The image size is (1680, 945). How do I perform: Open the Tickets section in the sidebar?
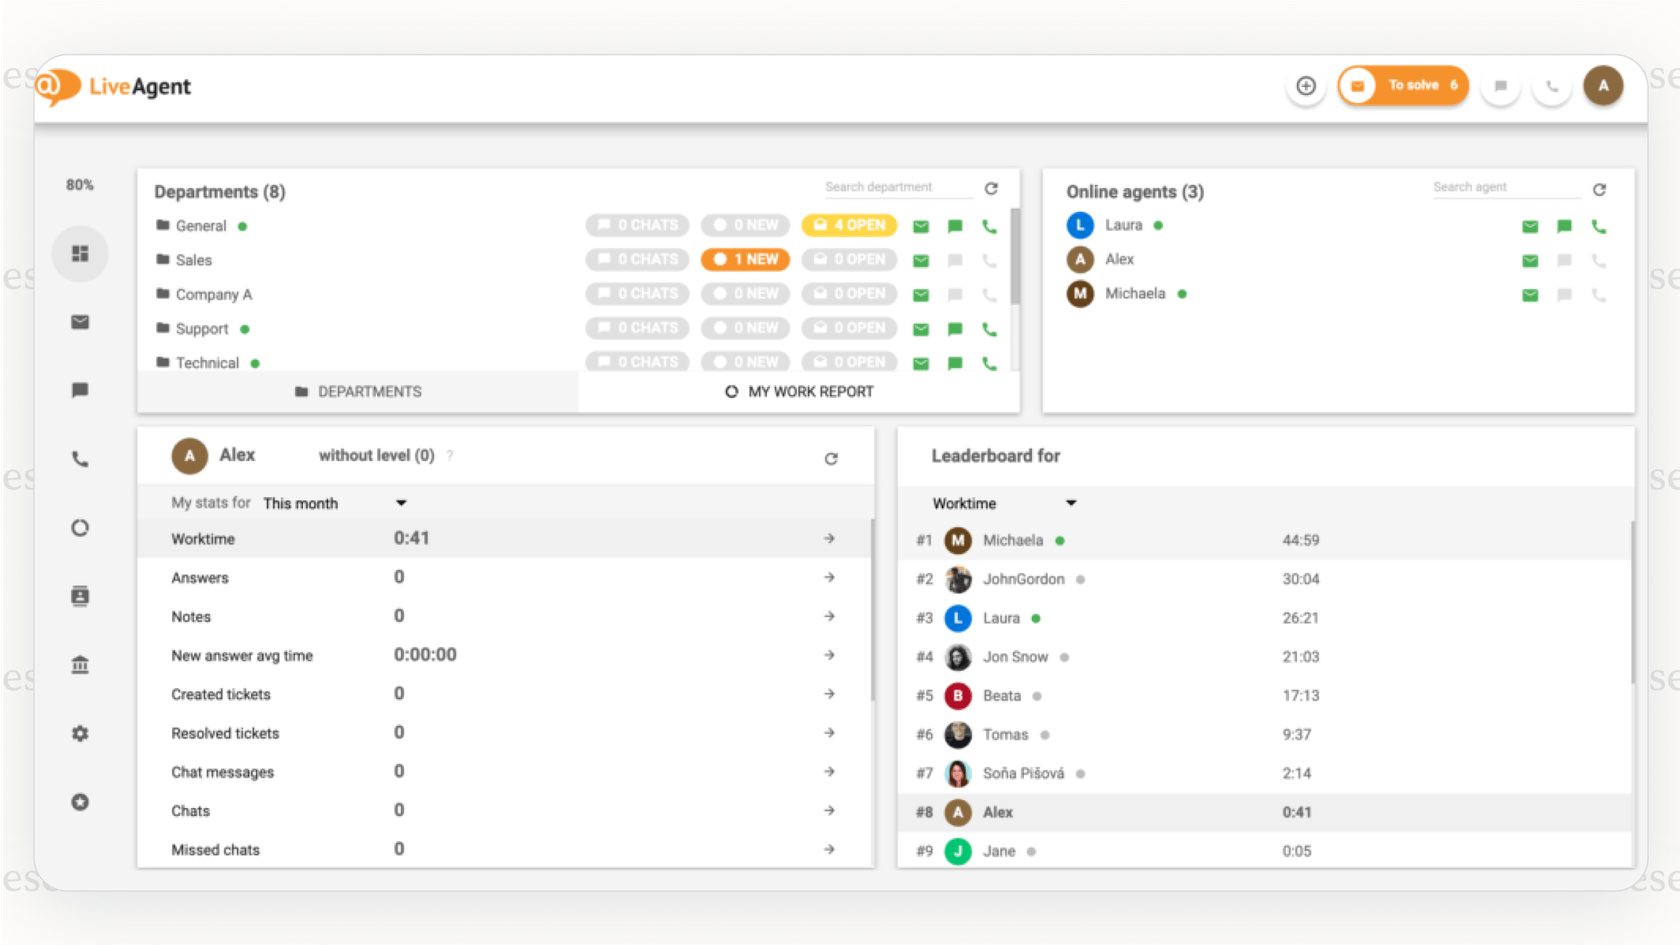coord(80,322)
